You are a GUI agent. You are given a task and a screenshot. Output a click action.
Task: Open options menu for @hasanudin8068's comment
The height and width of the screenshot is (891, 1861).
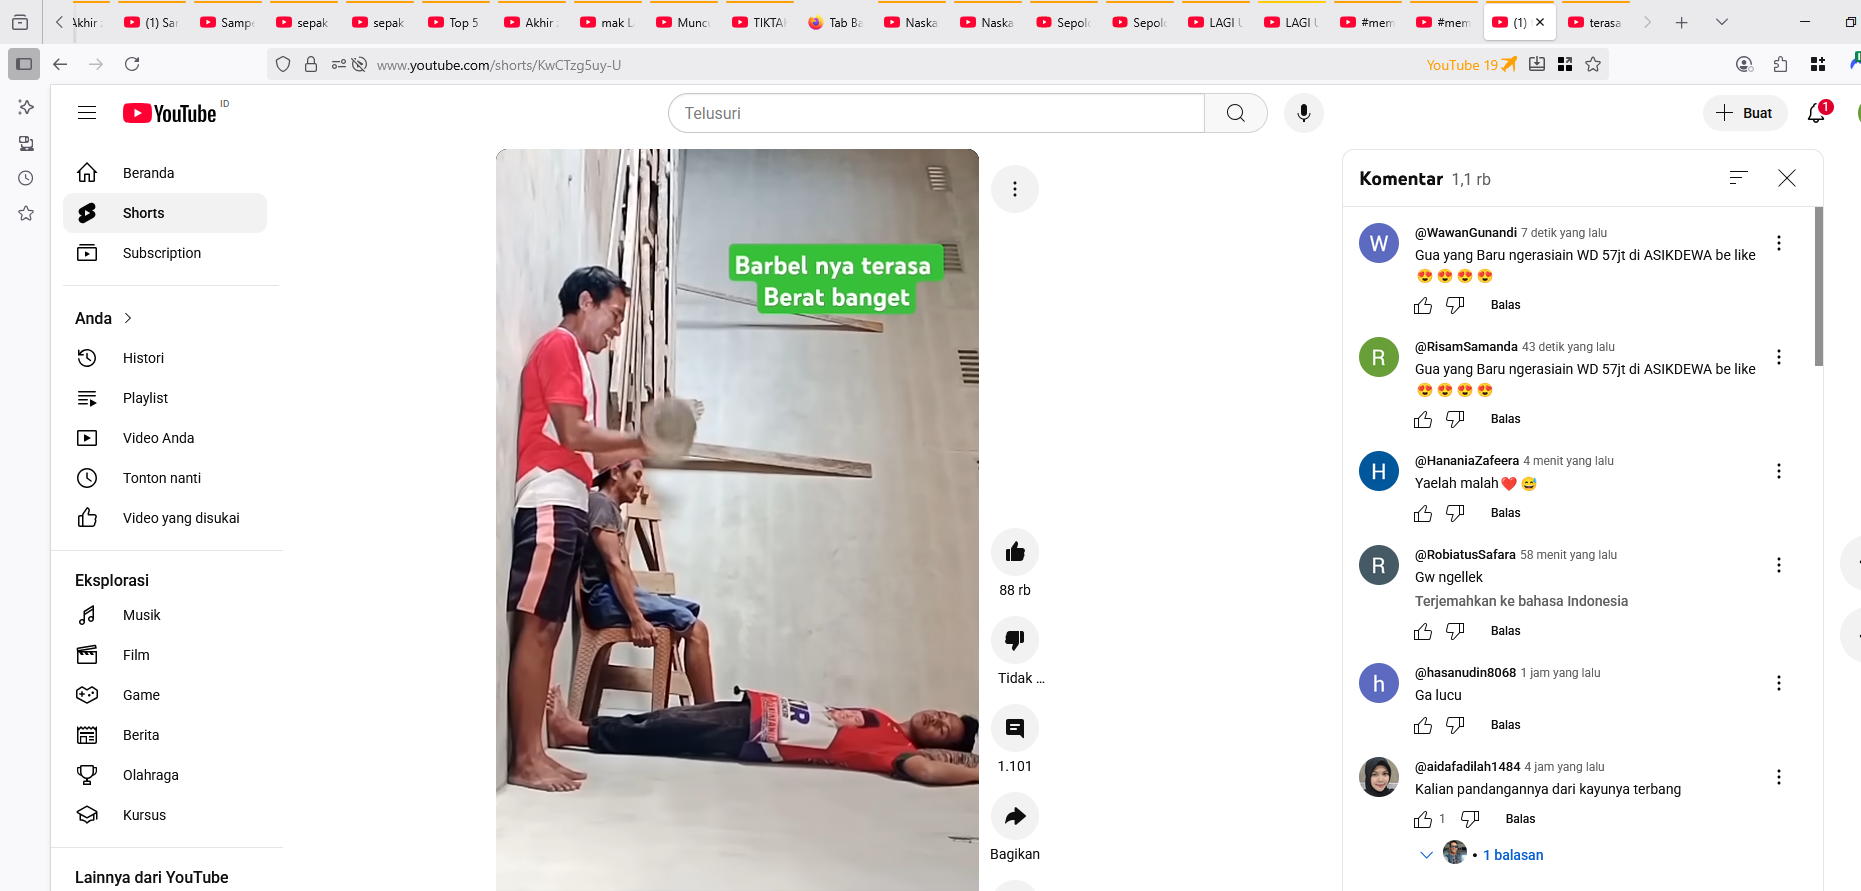pos(1779,683)
